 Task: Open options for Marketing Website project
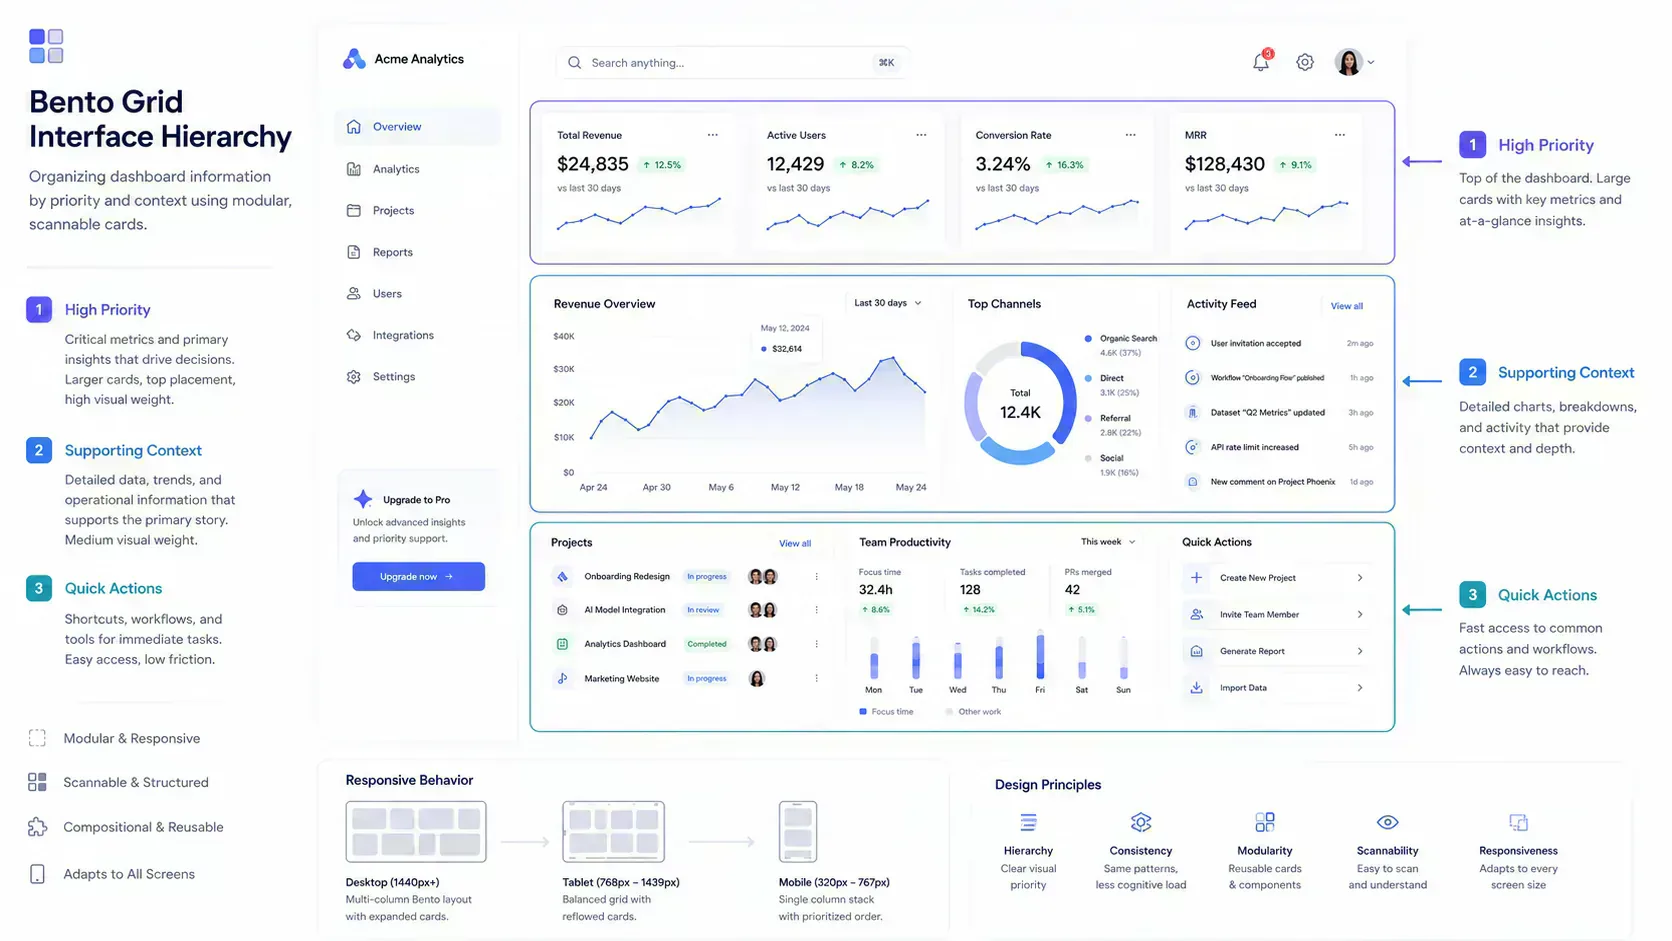(x=816, y=678)
